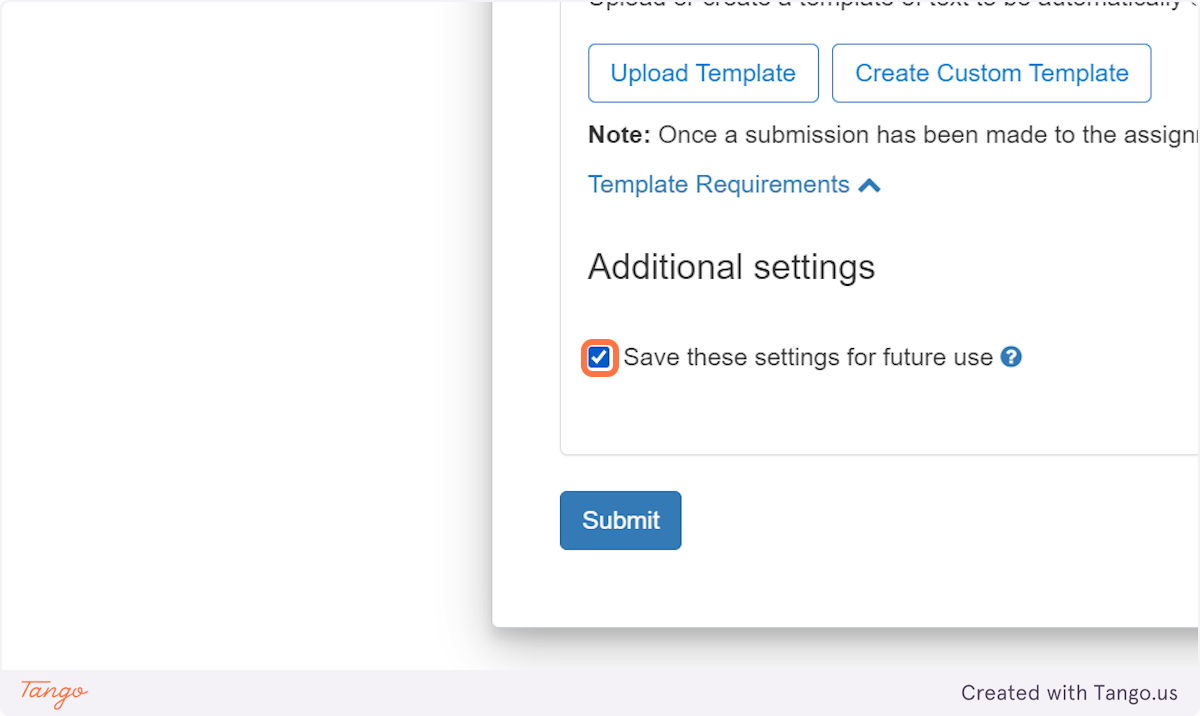Viewport: 1200px width, 716px height.
Task: Open the Created with Tango.us link
Action: pos(1069,692)
